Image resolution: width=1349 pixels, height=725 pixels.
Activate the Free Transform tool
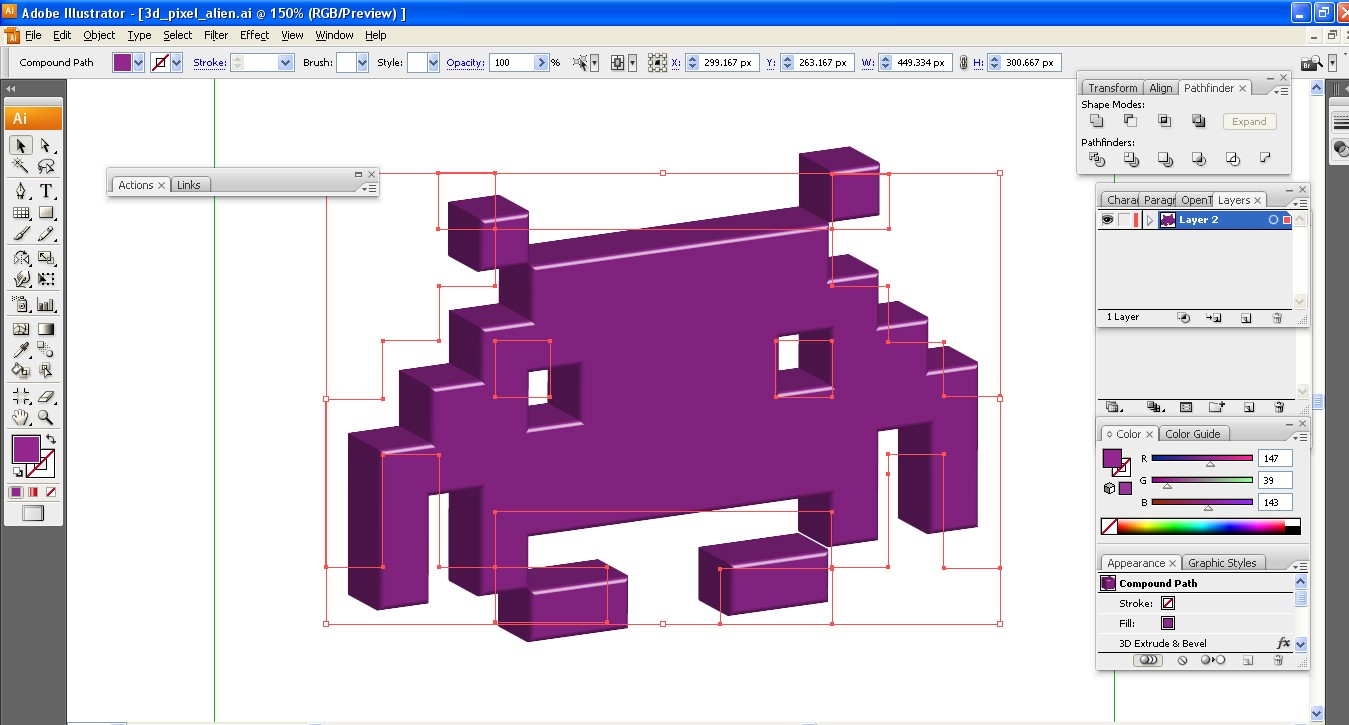pos(46,280)
